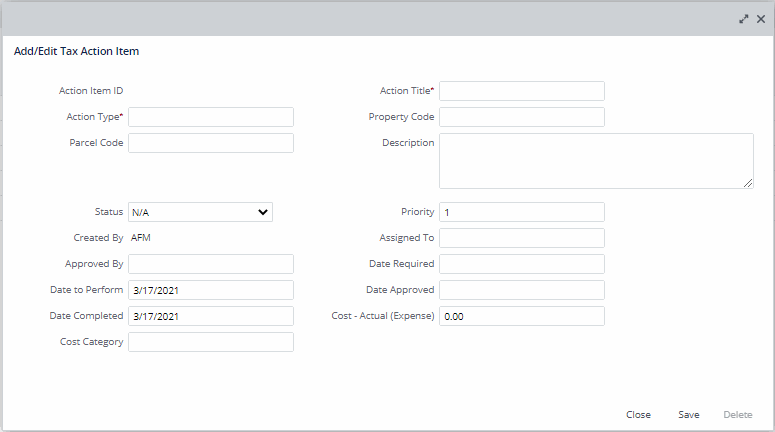Select the Date to Perform field
Viewport: 775px width, 432px height.
[211, 290]
